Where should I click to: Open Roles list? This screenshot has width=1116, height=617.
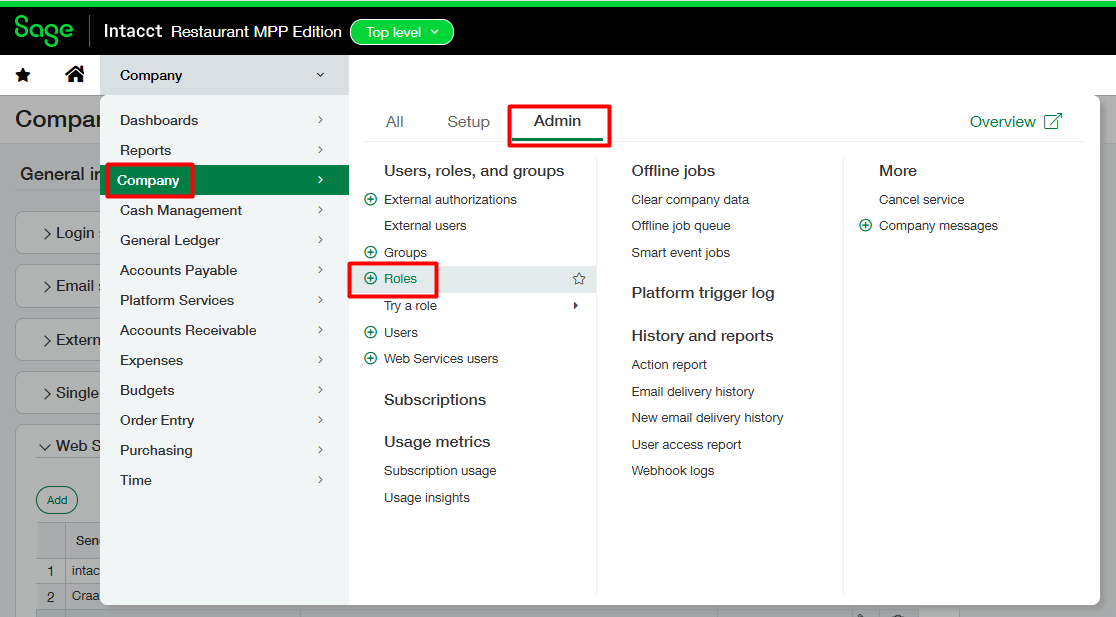point(400,278)
